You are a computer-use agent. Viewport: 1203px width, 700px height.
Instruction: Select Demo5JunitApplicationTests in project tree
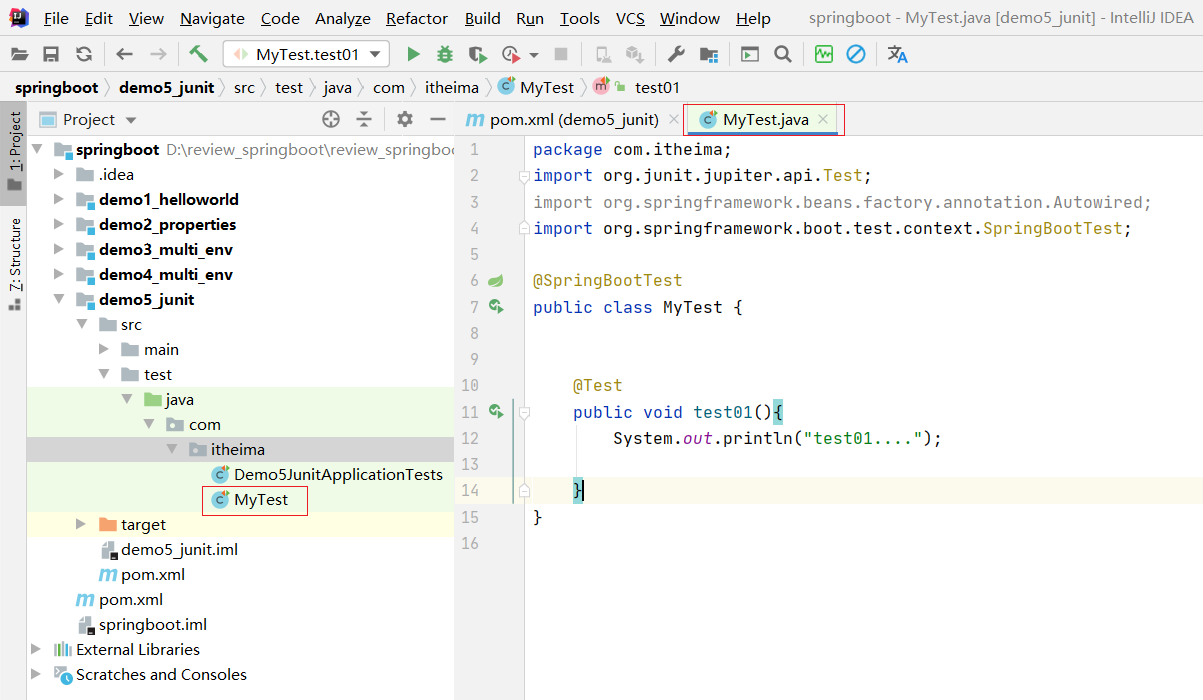coord(338,474)
